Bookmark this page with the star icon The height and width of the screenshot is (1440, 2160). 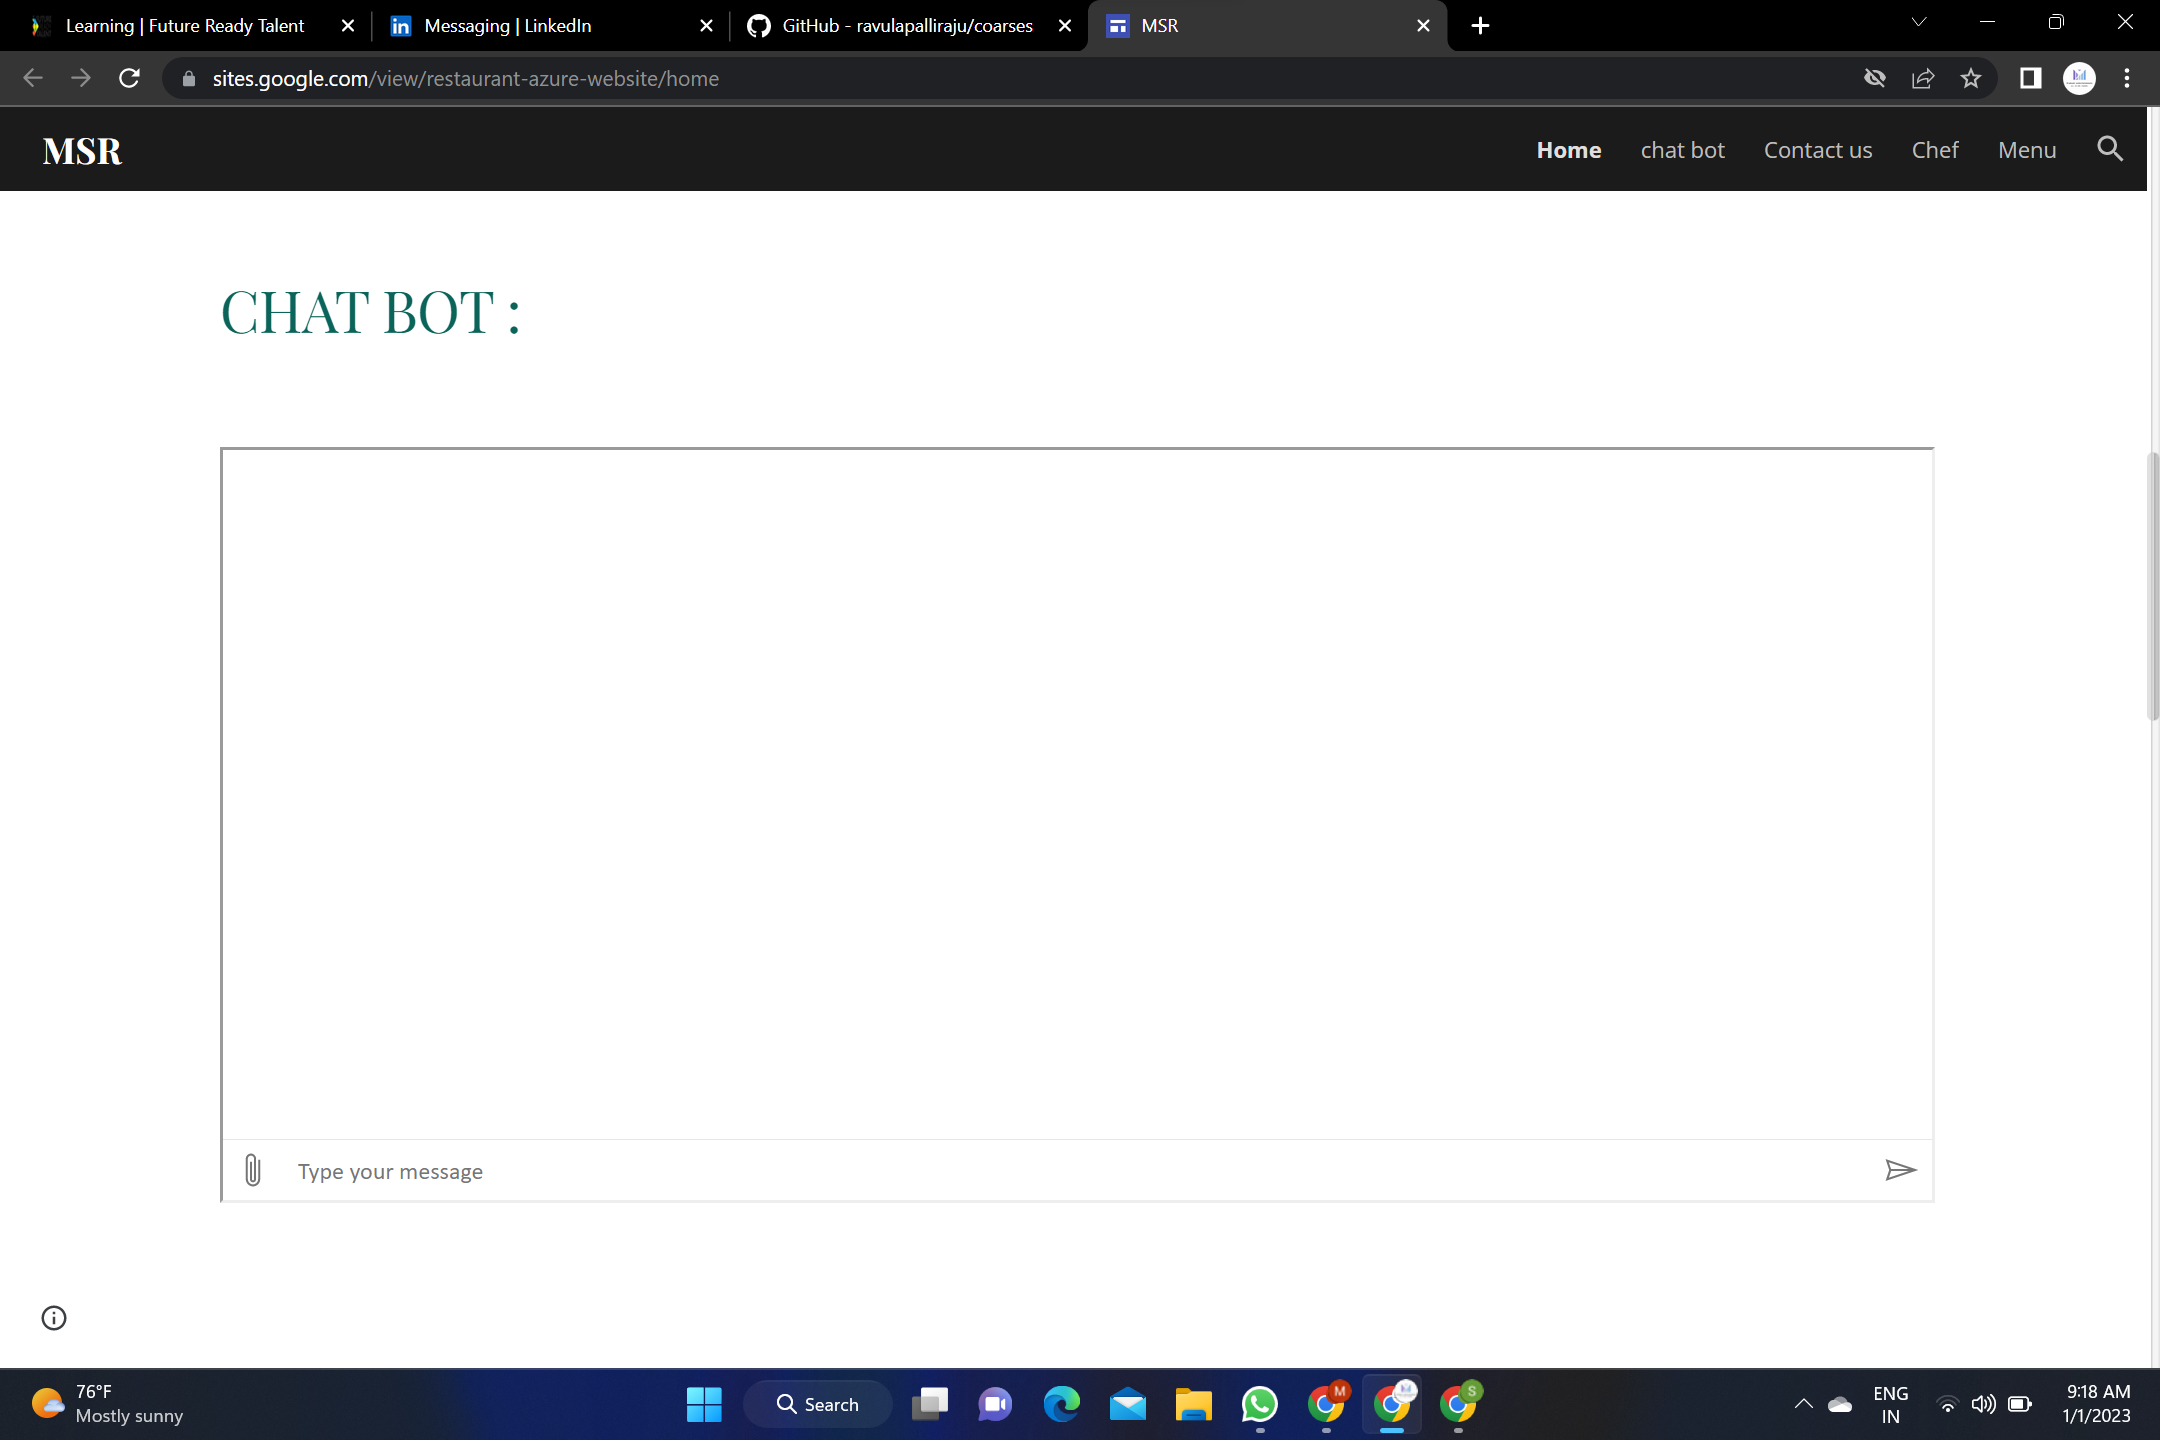pos(1971,78)
